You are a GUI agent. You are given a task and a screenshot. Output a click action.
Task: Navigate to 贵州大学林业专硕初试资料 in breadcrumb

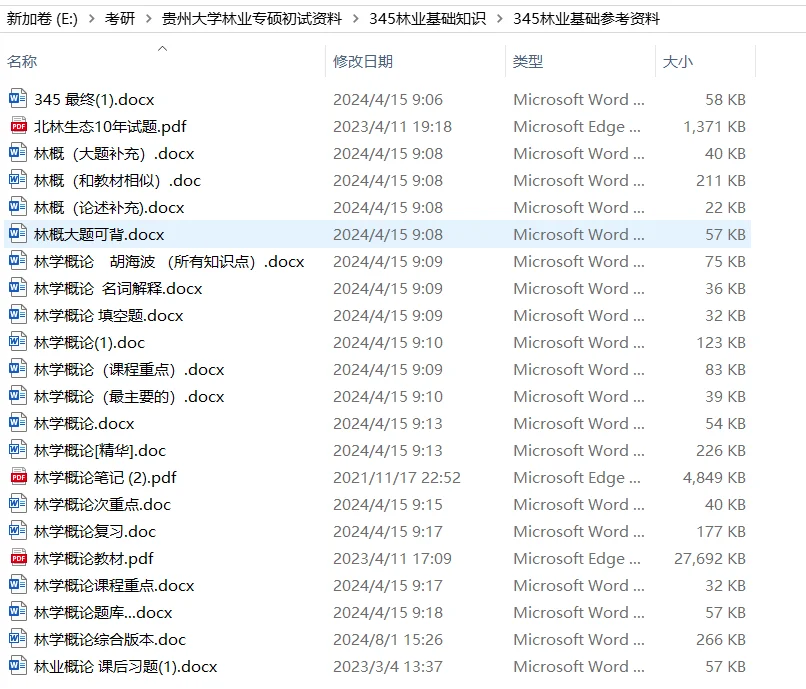point(252,19)
